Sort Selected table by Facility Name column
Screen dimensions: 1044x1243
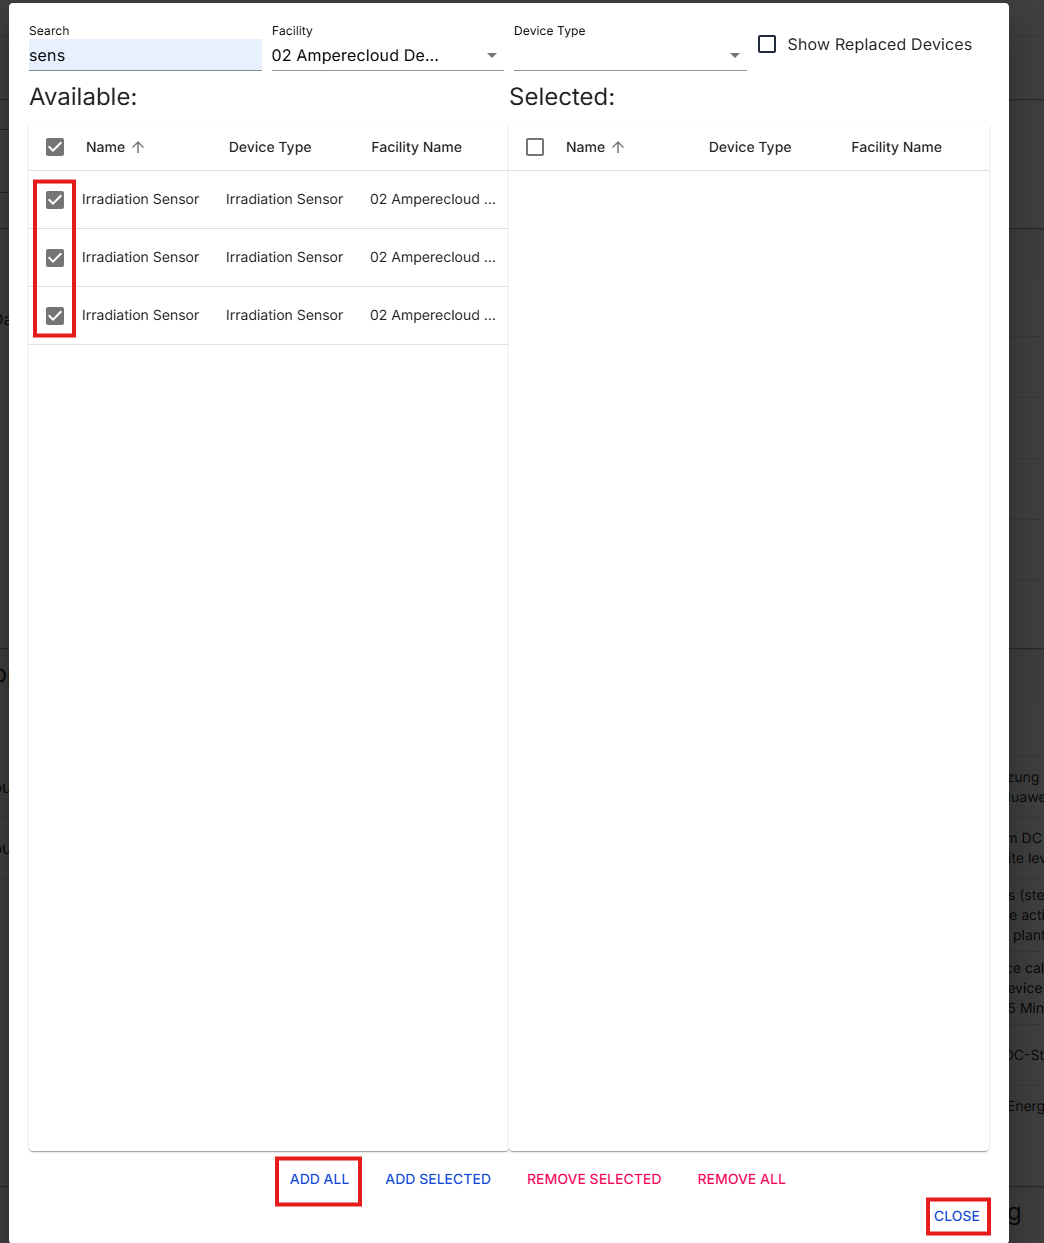coord(896,147)
